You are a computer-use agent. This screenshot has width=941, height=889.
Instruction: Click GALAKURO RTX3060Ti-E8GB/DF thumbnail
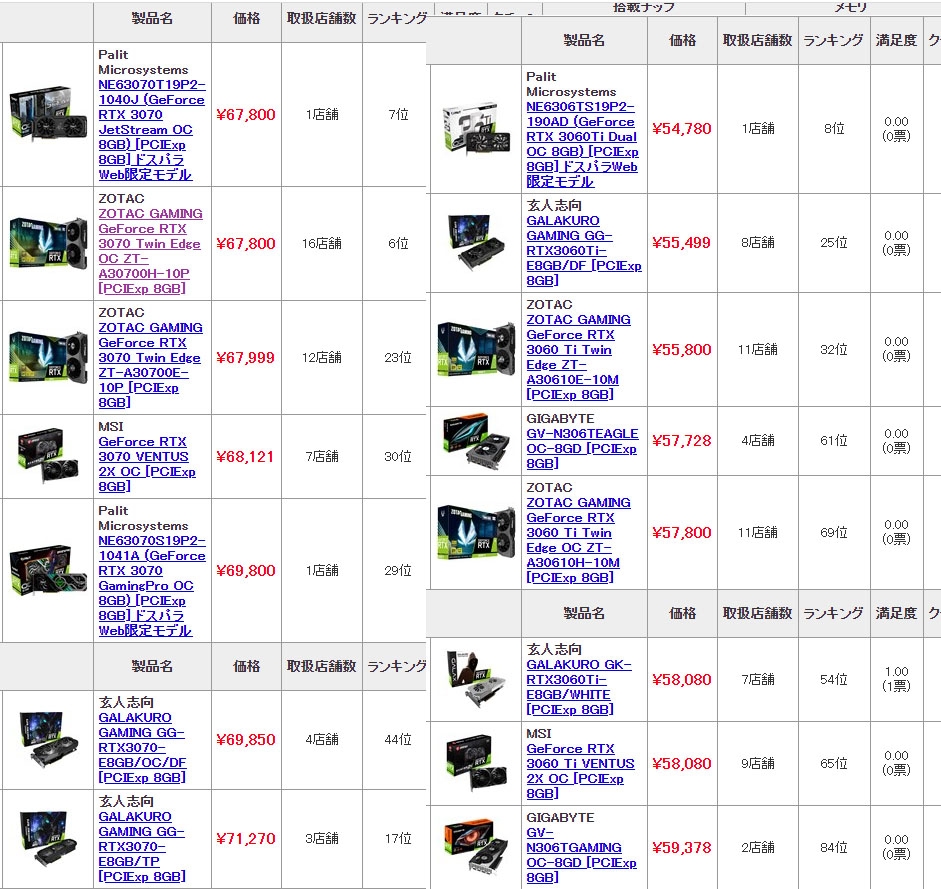pos(476,243)
